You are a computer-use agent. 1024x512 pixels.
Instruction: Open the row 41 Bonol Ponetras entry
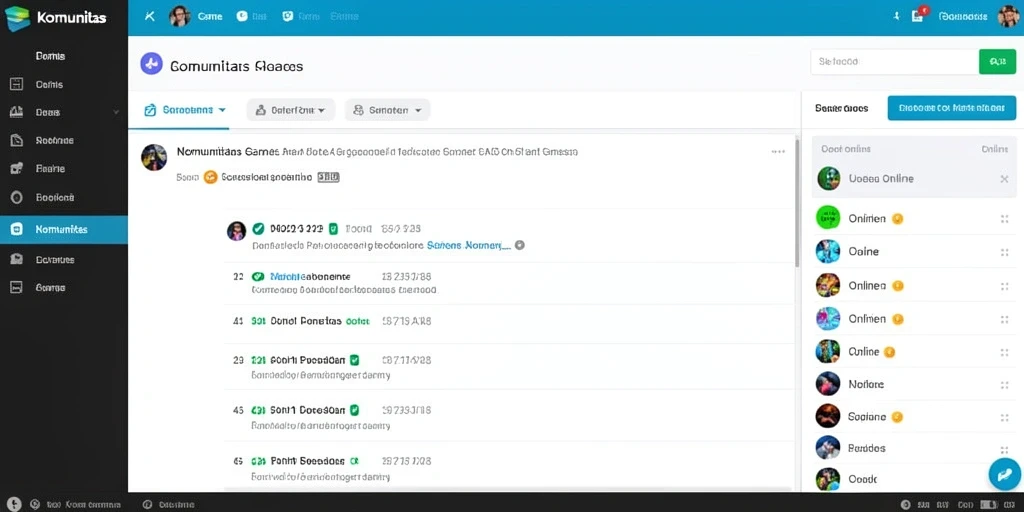click(x=511, y=321)
